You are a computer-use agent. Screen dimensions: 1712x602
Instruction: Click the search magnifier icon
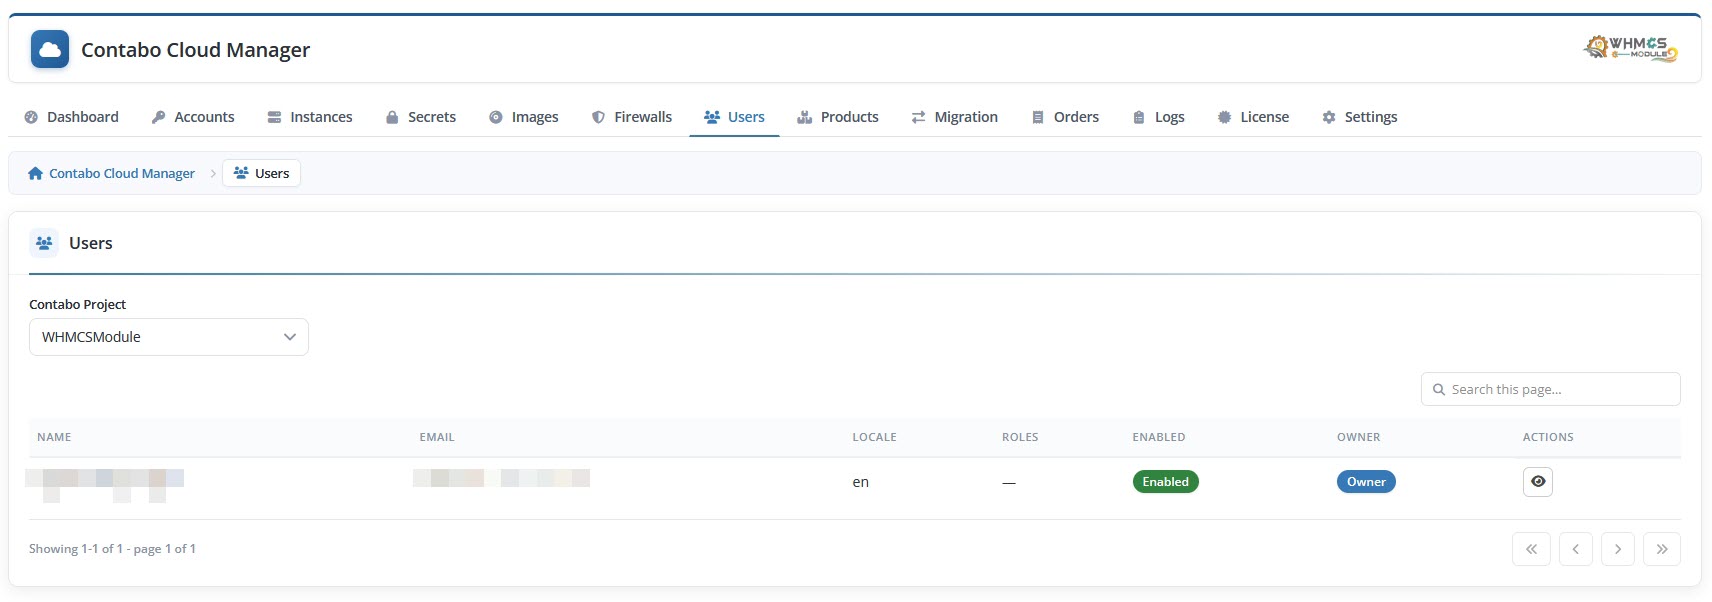pos(1439,389)
